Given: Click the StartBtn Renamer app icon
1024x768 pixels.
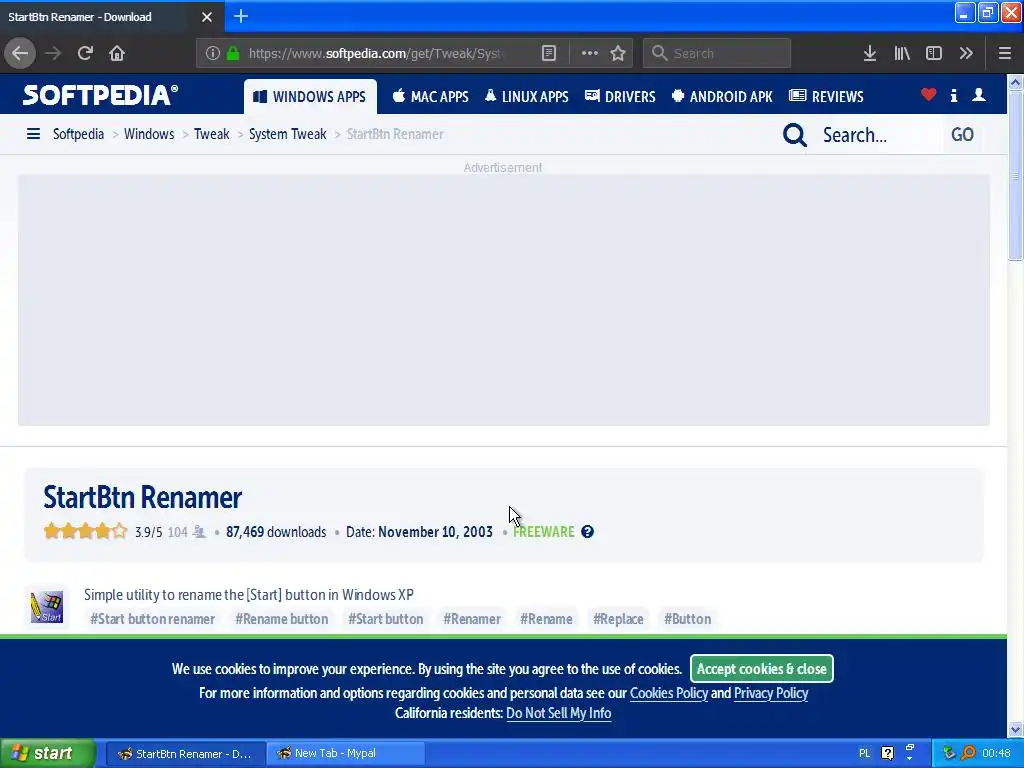Looking at the screenshot, I should click(46, 606).
